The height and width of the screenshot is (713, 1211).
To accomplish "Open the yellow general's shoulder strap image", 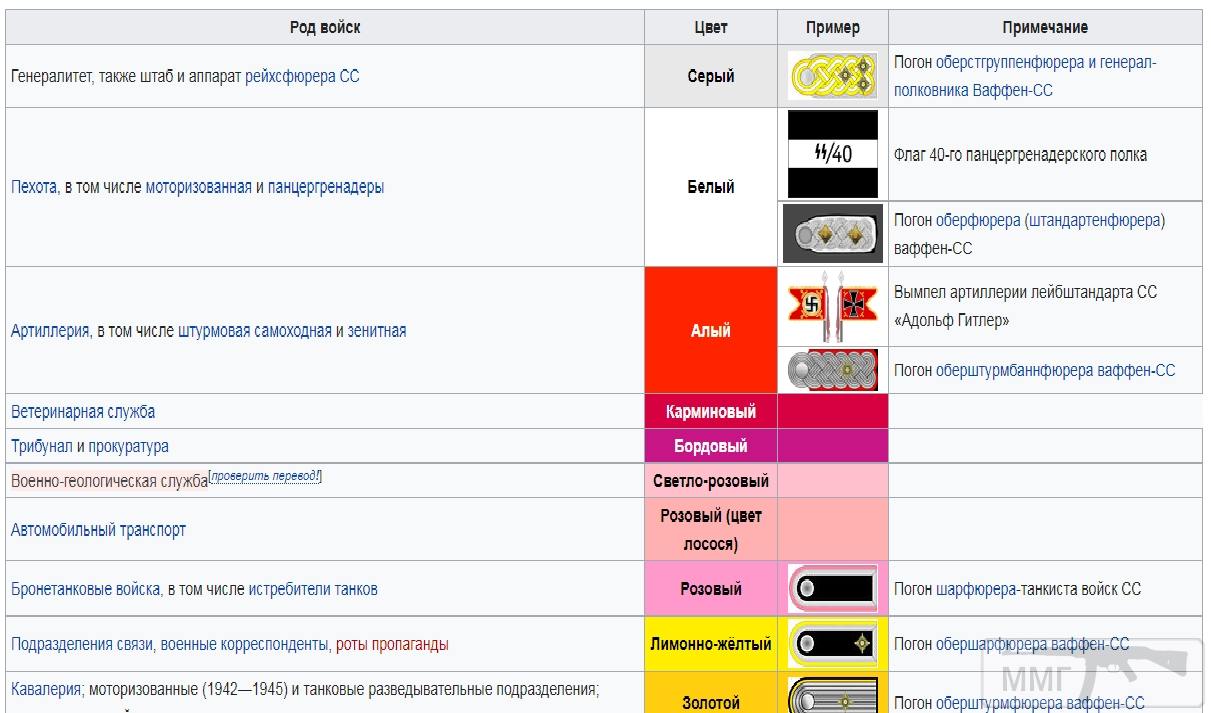I will [832, 76].
